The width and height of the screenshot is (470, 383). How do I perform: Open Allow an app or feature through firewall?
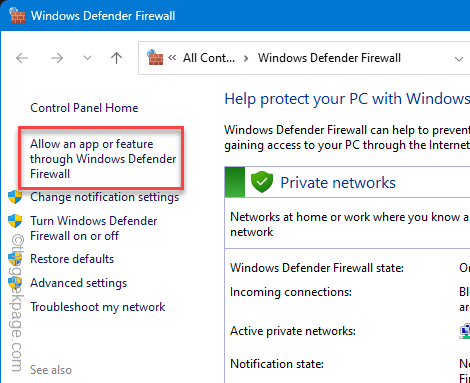[x=103, y=159]
